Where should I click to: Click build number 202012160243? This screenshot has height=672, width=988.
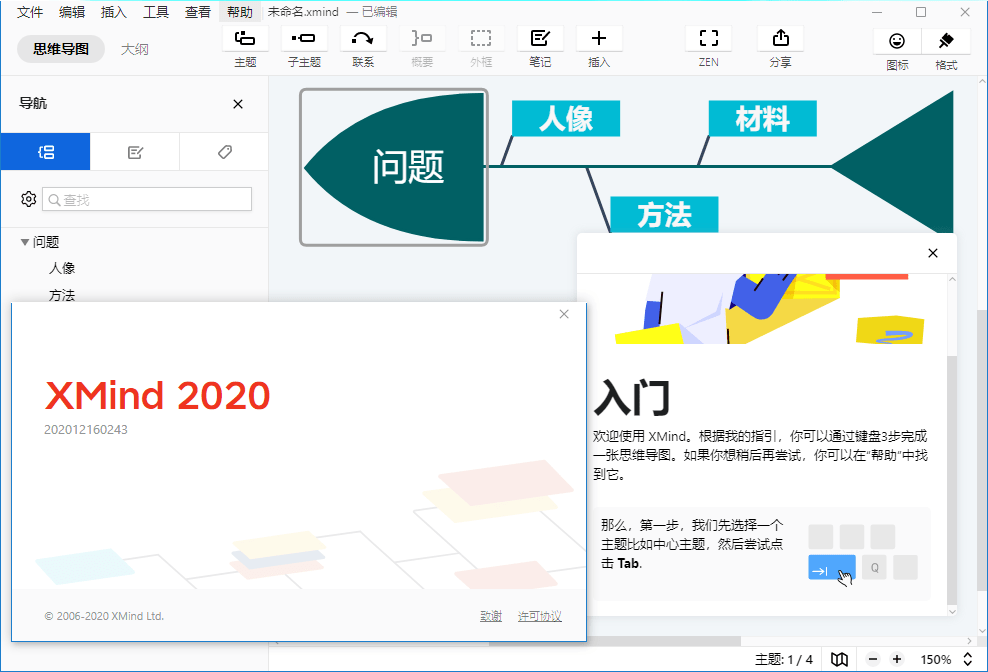point(86,429)
